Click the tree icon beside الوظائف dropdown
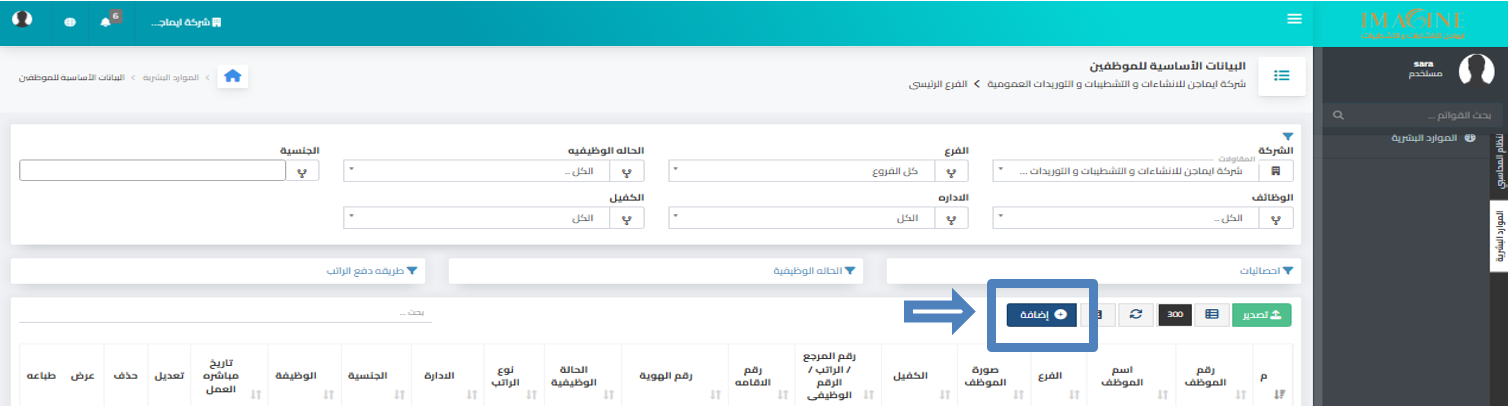The image size is (1508, 406). (1276, 218)
